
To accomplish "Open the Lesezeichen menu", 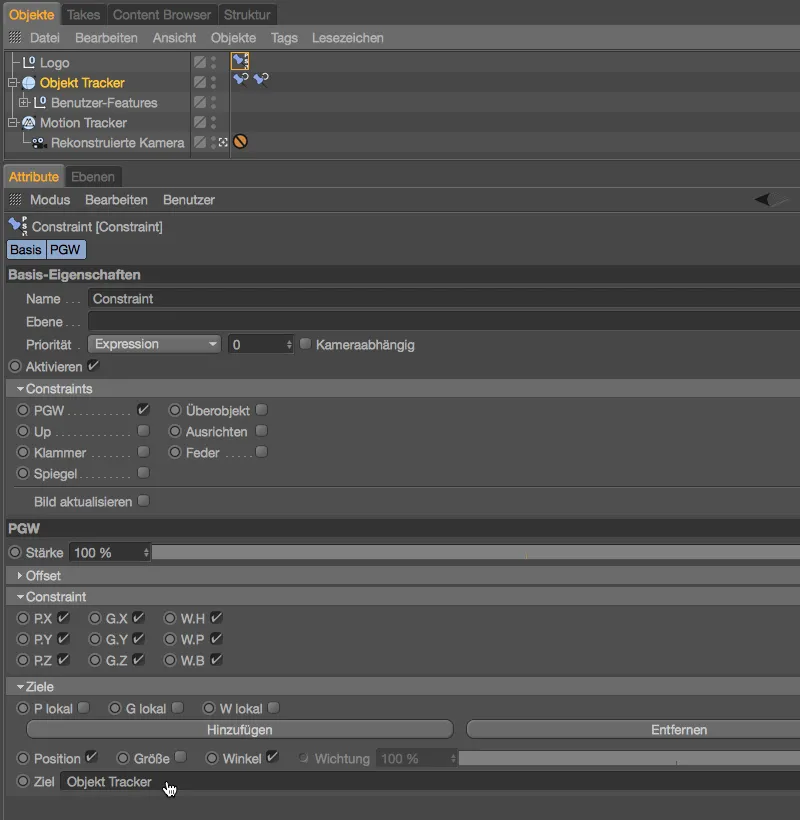I will pos(348,38).
